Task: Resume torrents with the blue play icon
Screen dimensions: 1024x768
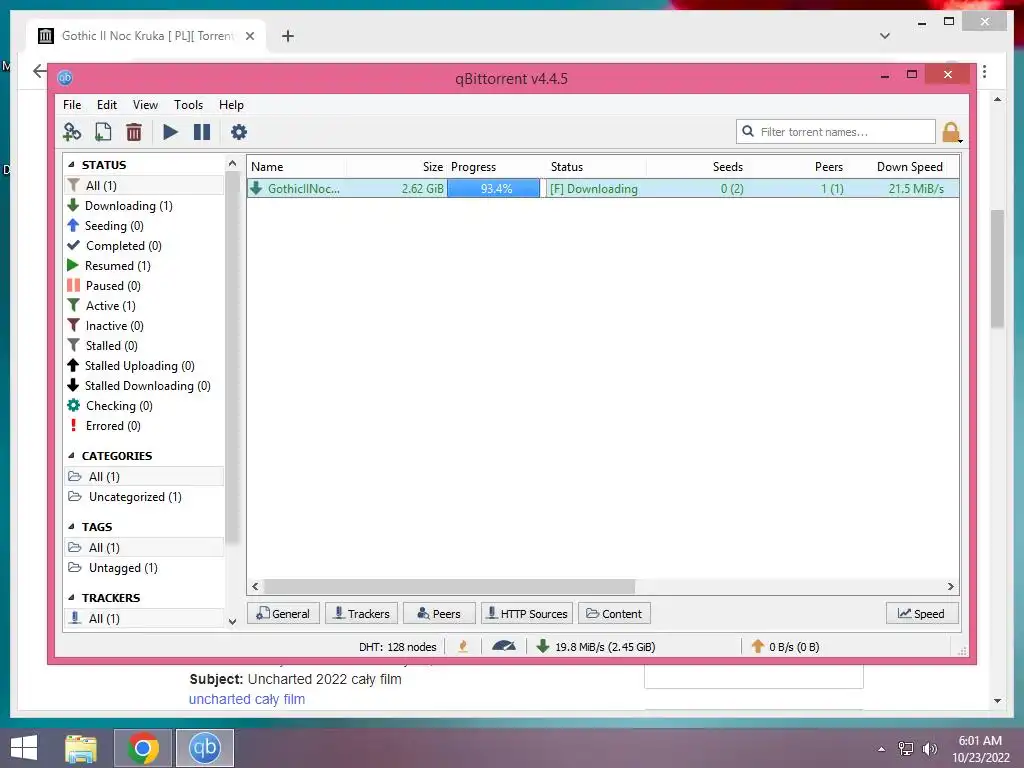Action: (170, 132)
